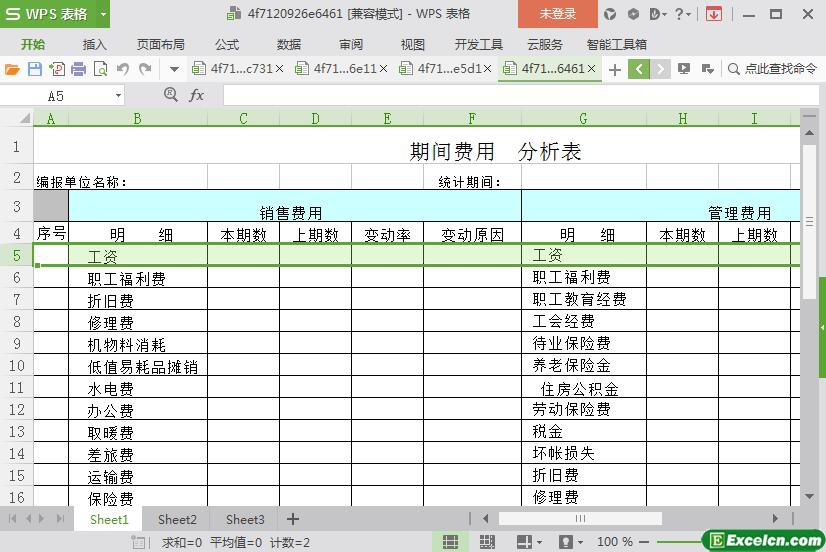The width and height of the screenshot is (826, 552).
Task: Click the 100 % zoom level
Action: click(615, 541)
